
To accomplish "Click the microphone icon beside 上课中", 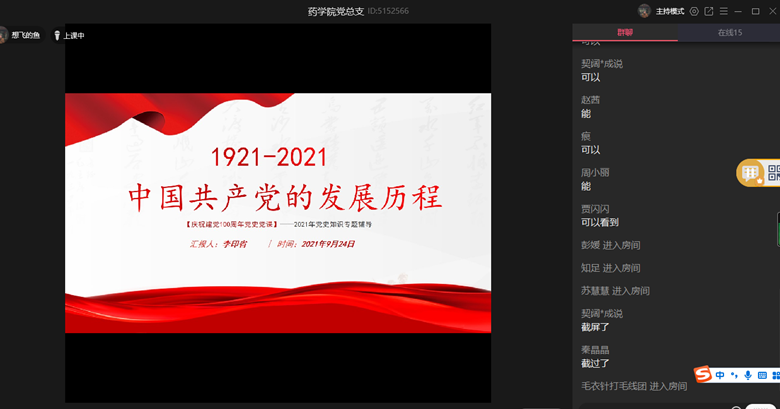I will [57, 35].
